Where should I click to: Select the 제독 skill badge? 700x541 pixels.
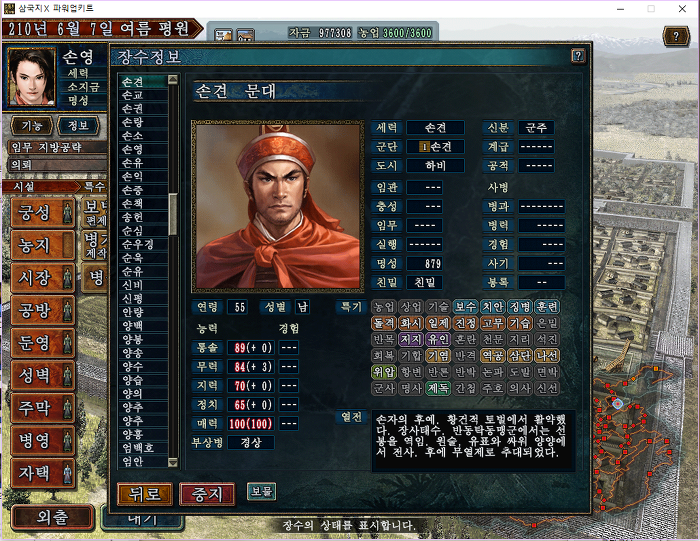[438, 388]
